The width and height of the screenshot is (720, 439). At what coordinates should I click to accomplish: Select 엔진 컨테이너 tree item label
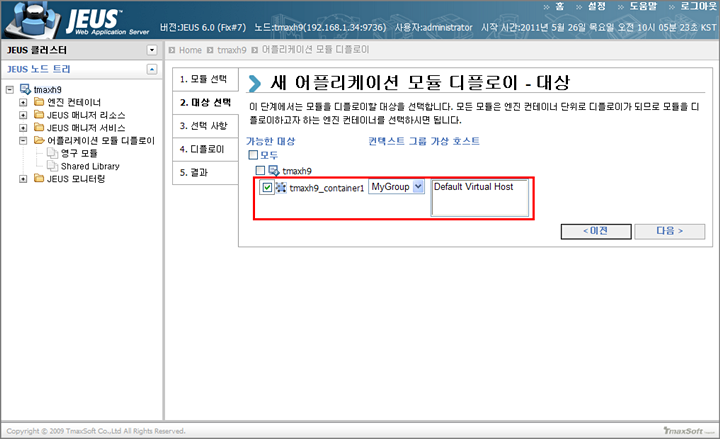(74, 102)
